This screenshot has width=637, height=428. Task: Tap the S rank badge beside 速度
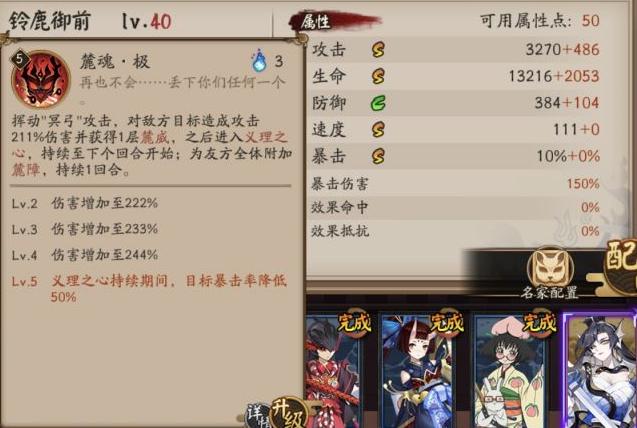[378, 130]
